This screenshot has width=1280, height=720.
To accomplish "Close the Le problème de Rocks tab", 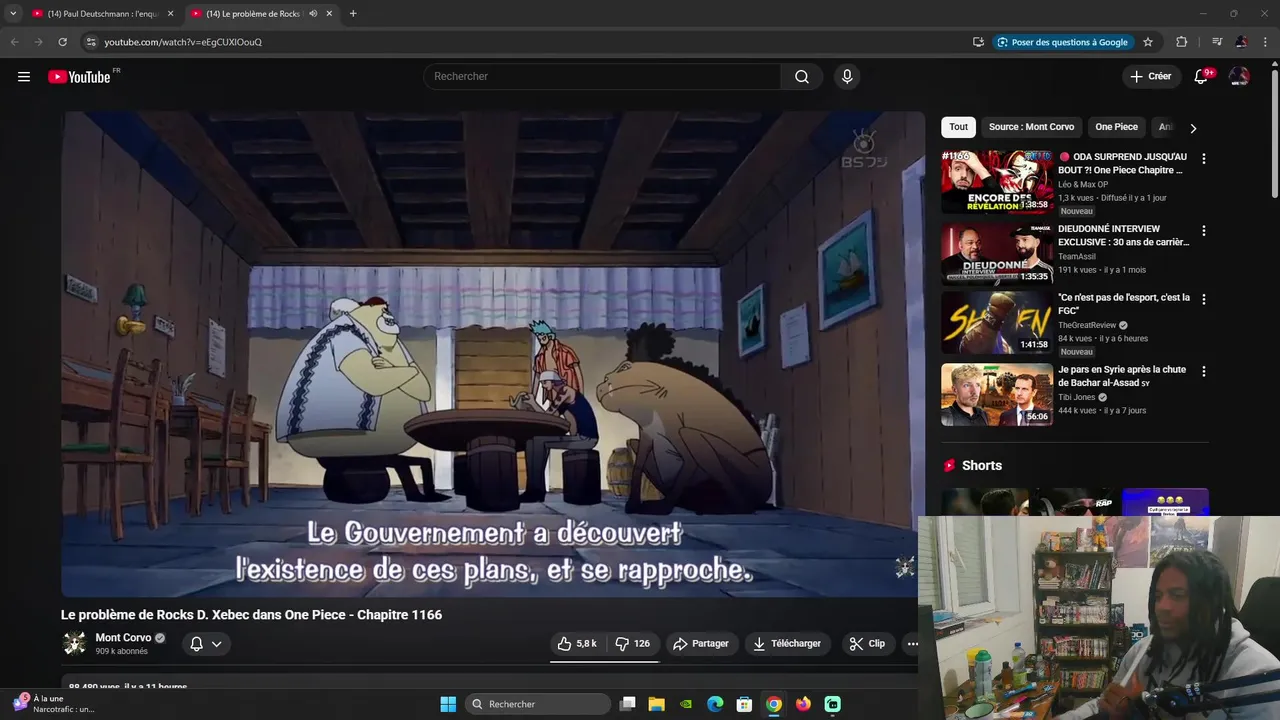I will point(329,14).
